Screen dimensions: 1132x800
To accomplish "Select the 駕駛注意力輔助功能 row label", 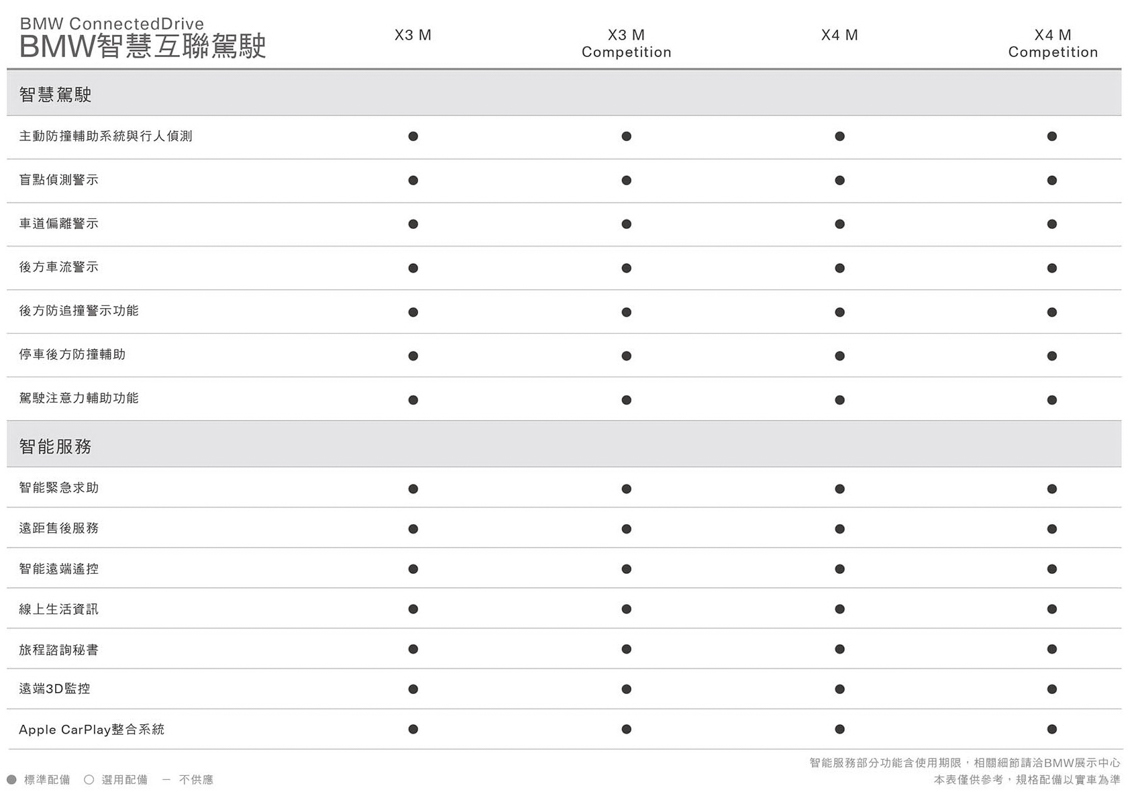I will tap(79, 399).
